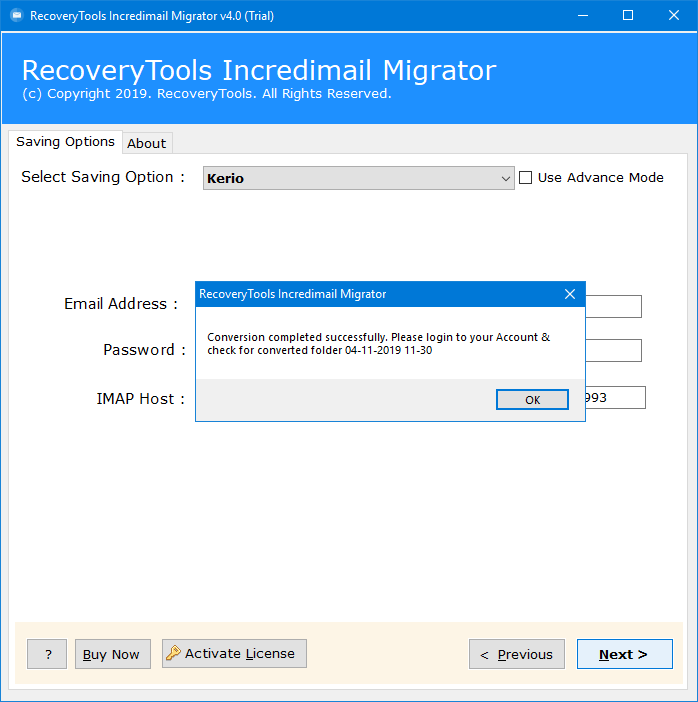
Task: Click the Activate License button
Action: pyautogui.click(x=234, y=654)
